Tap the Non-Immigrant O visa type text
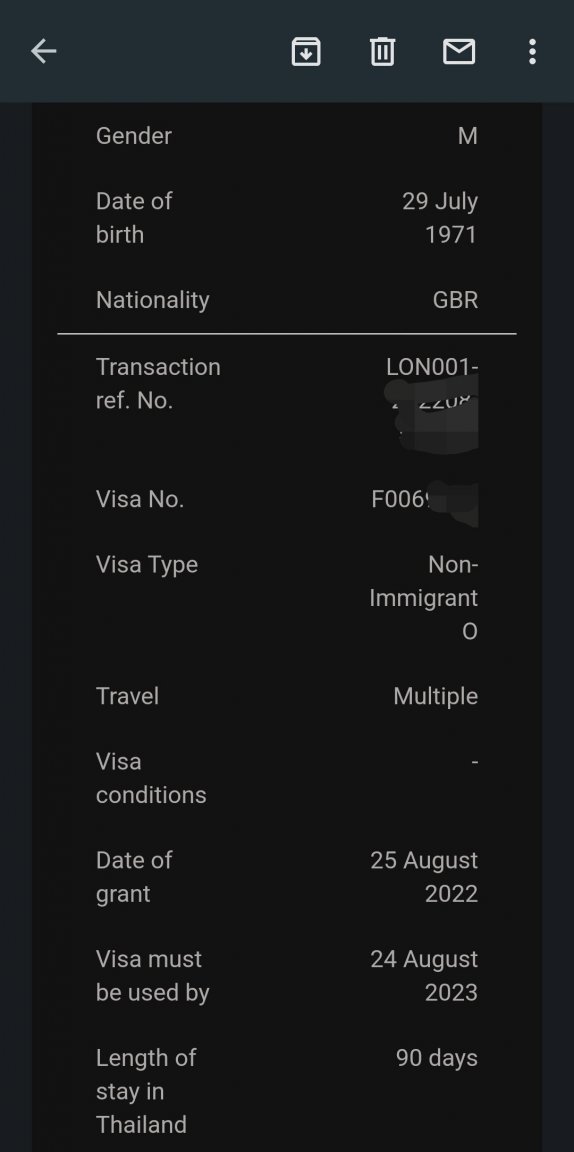This screenshot has width=574, height=1152. 424,598
